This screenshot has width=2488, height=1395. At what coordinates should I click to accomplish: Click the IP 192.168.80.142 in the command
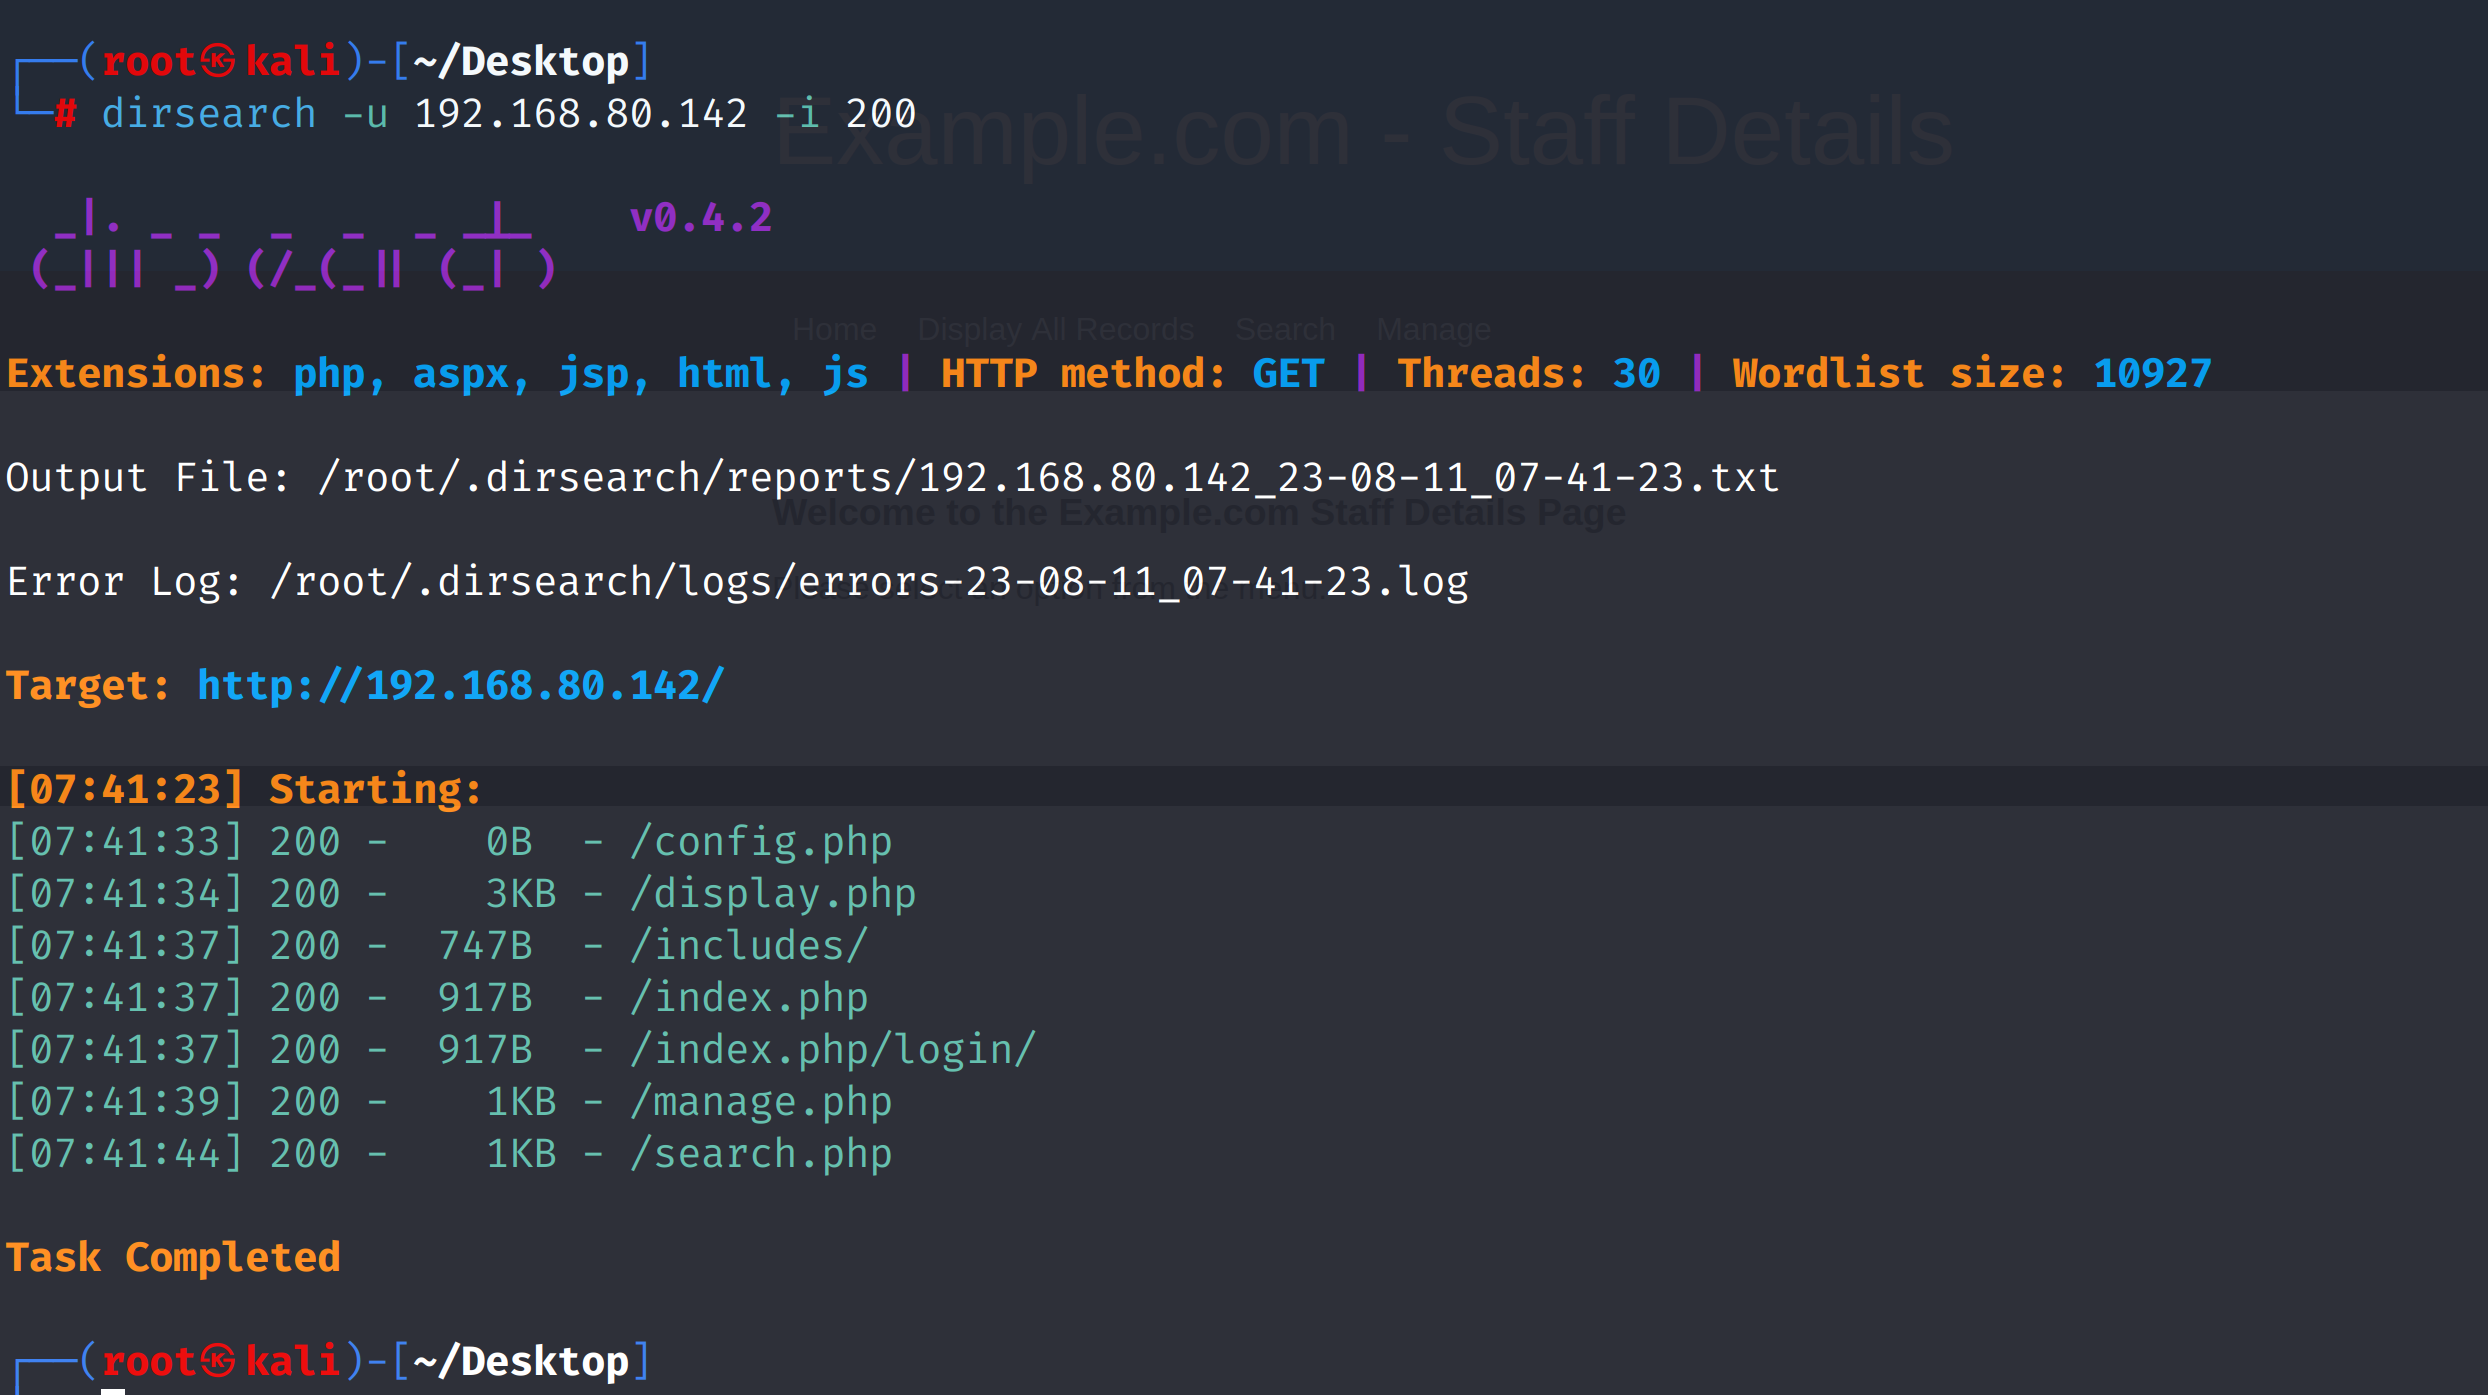(x=581, y=114)
